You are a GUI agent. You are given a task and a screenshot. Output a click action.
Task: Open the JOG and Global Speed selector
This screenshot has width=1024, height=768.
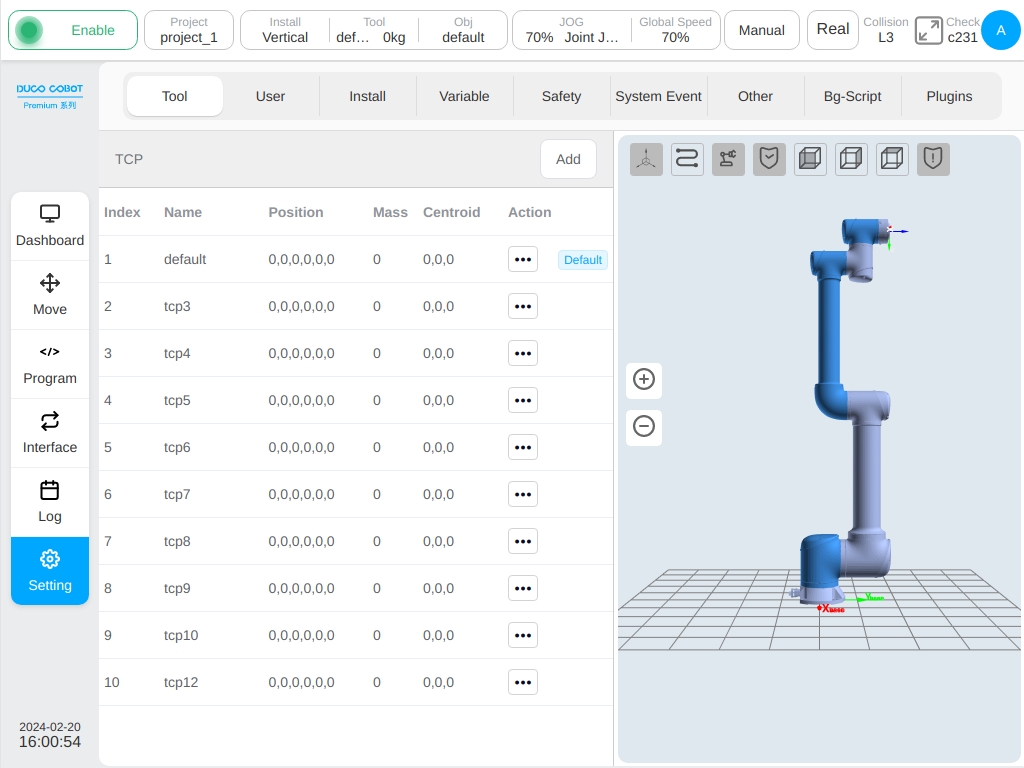pos(616,30)
